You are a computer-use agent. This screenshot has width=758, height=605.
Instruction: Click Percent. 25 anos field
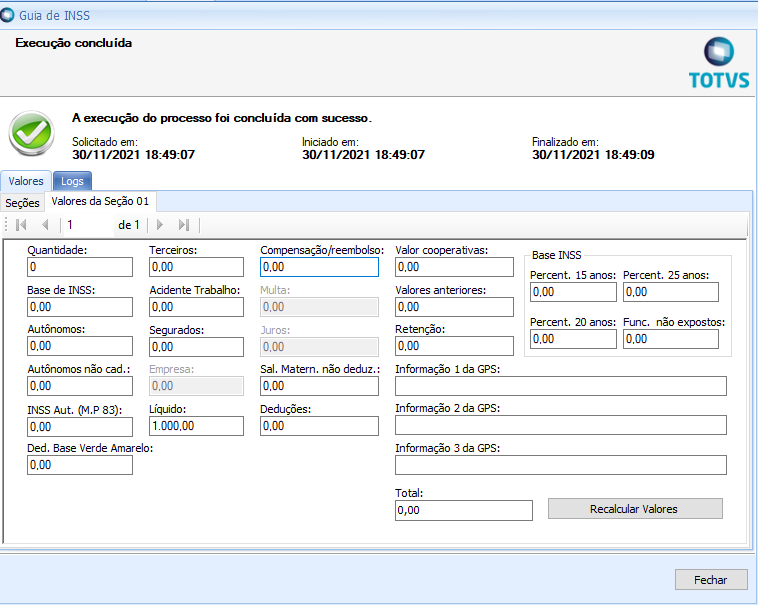671,292
